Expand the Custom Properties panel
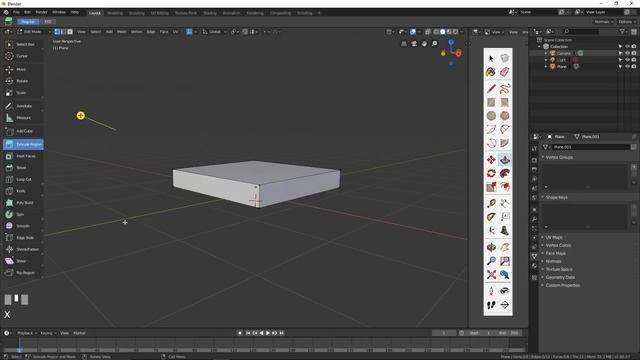This screenshot has height=360, width=640. click(x=562, y=285)
